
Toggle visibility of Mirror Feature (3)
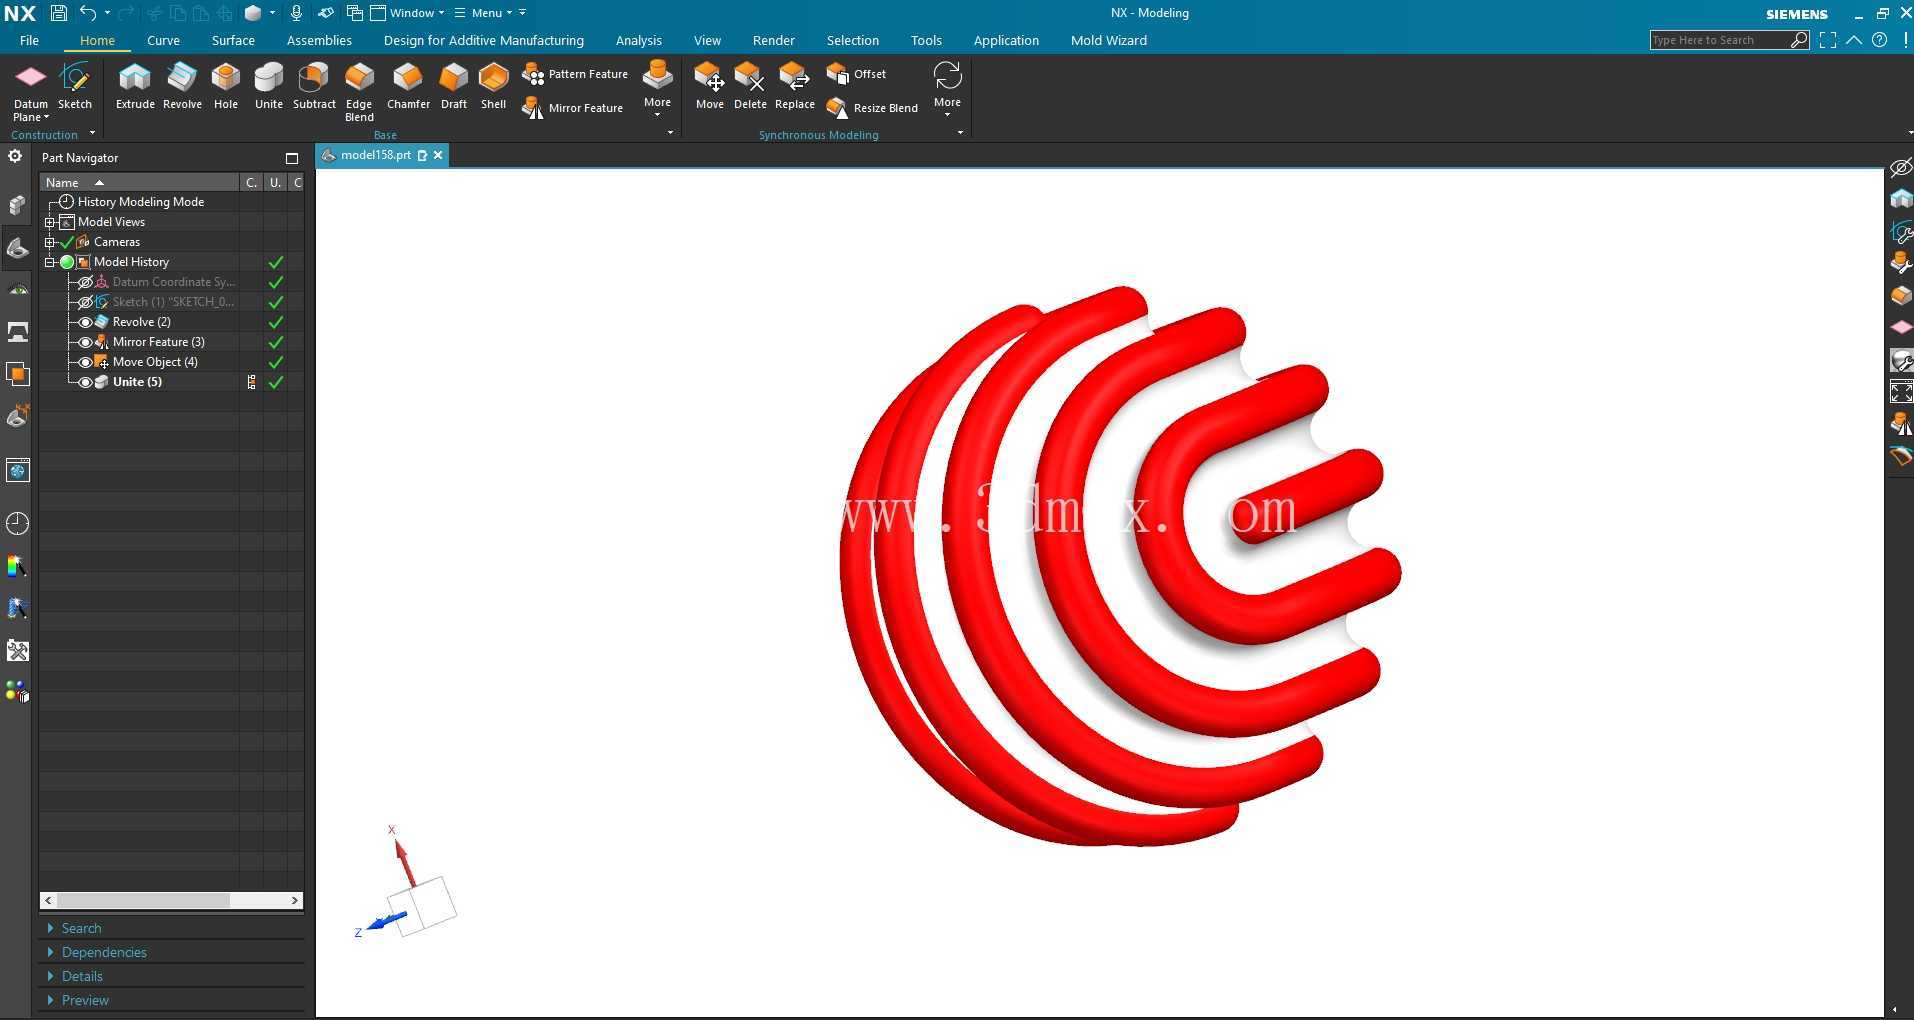click(x=86, y=342)
